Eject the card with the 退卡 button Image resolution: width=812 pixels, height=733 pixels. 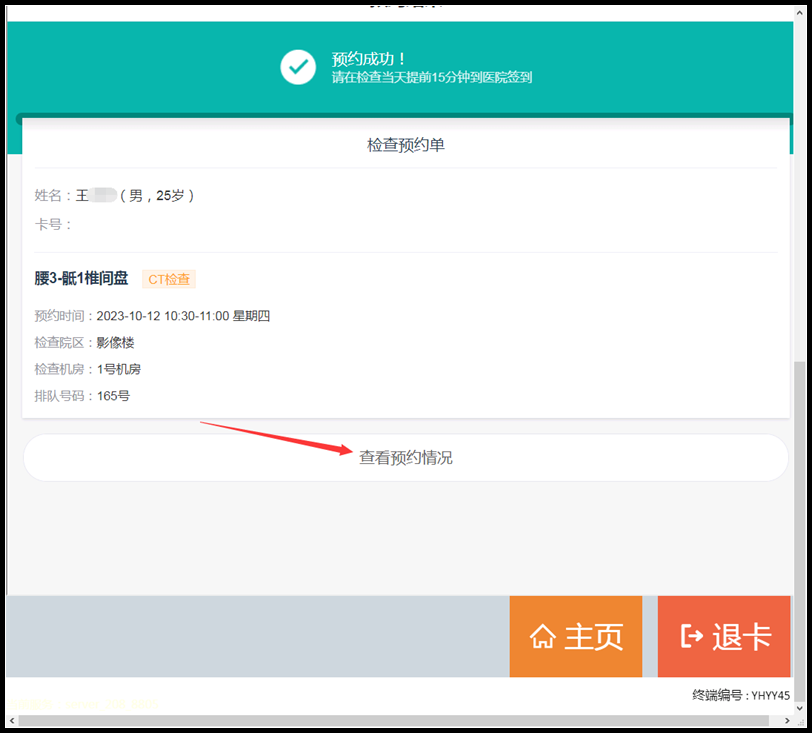[723, 636]
